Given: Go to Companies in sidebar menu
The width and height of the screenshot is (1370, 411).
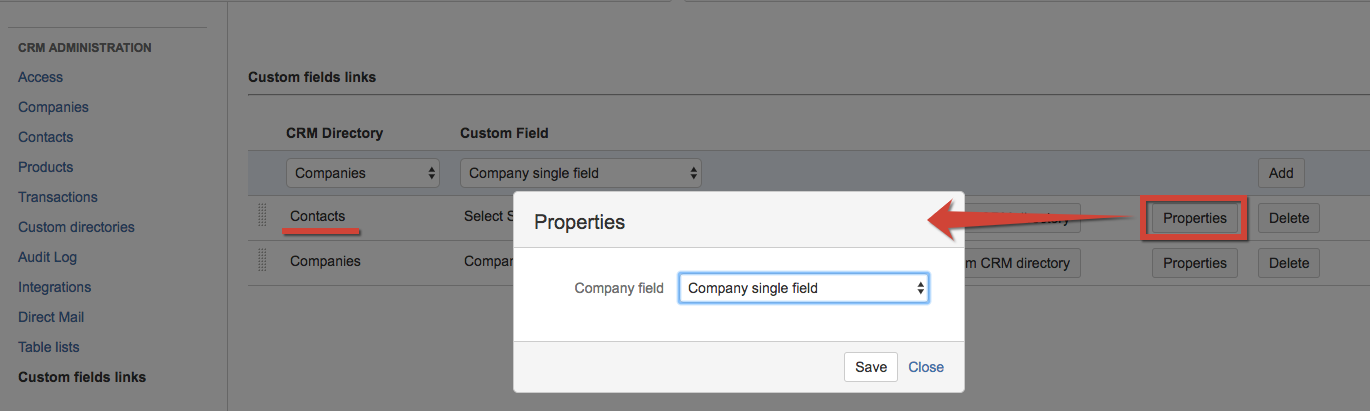Looking at the screenshot, I should click(53, 107).
